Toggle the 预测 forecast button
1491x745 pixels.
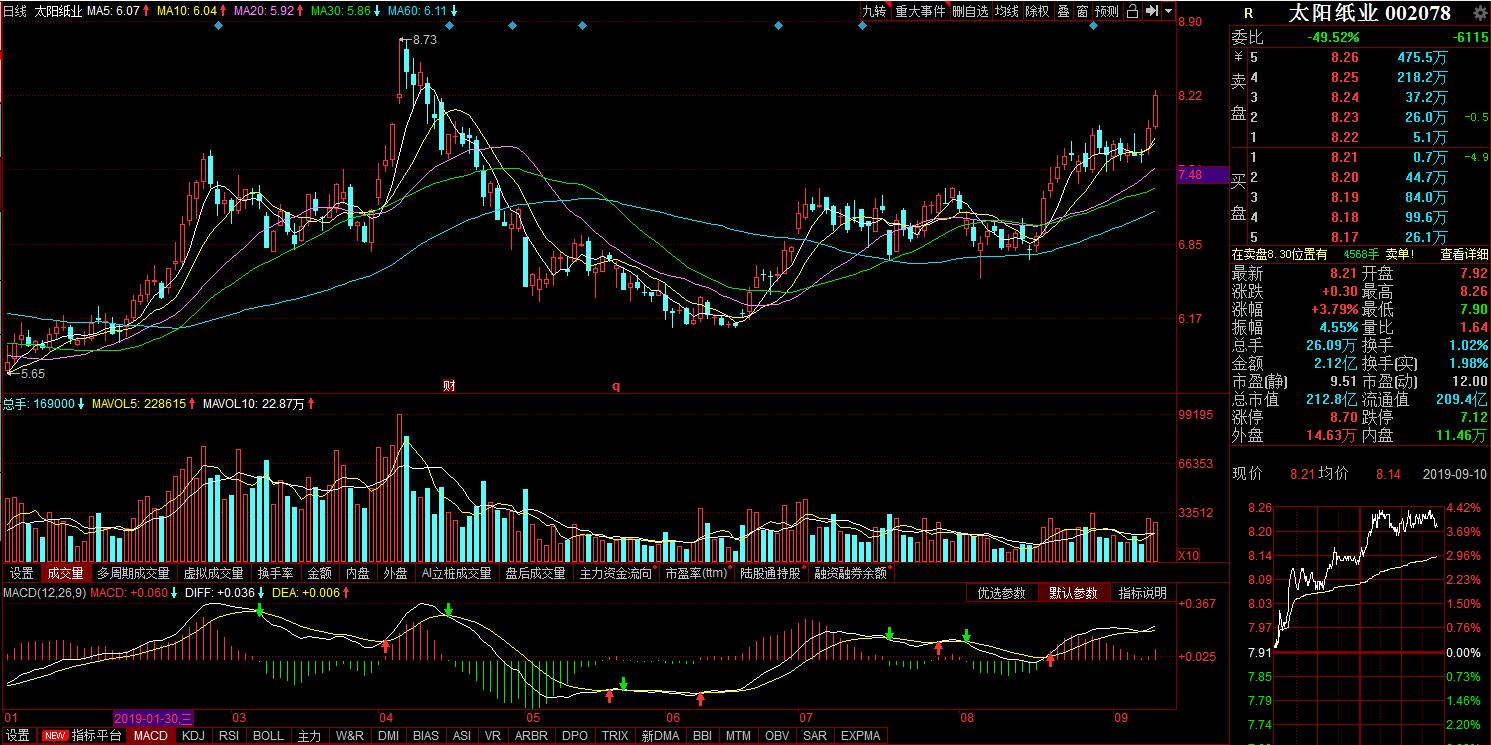pos(1106,11)
